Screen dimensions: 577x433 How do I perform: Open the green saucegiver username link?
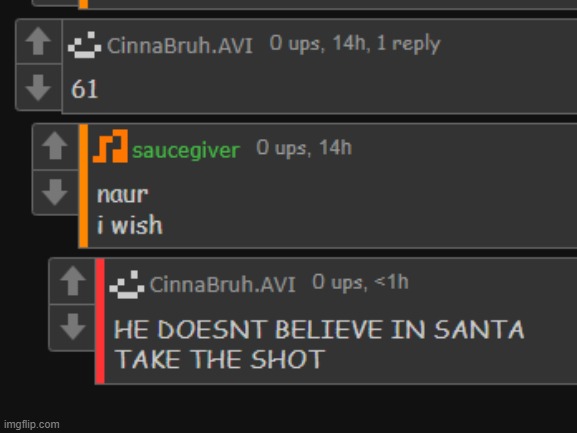(186, 150)
